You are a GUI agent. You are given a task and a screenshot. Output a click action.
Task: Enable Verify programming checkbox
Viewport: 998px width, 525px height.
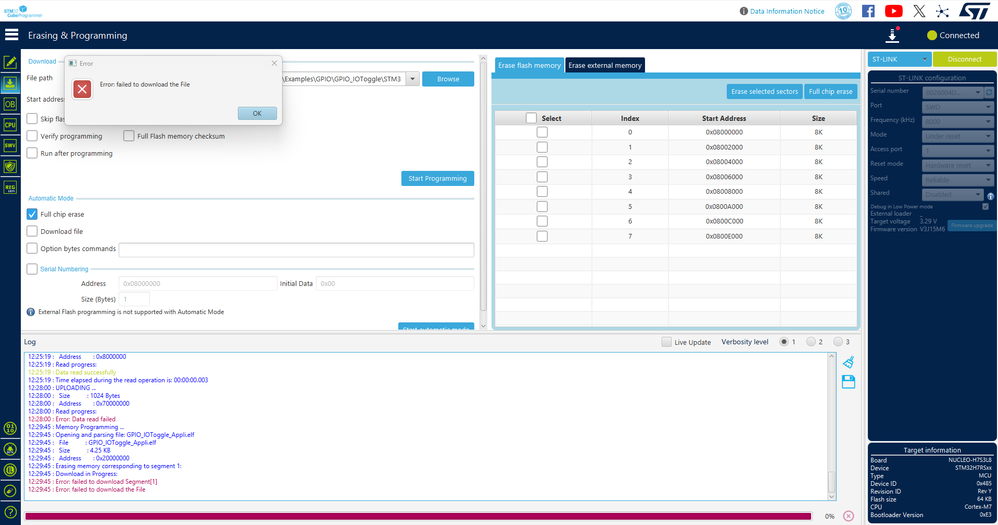pyautogui.click(x=32, y=136)
